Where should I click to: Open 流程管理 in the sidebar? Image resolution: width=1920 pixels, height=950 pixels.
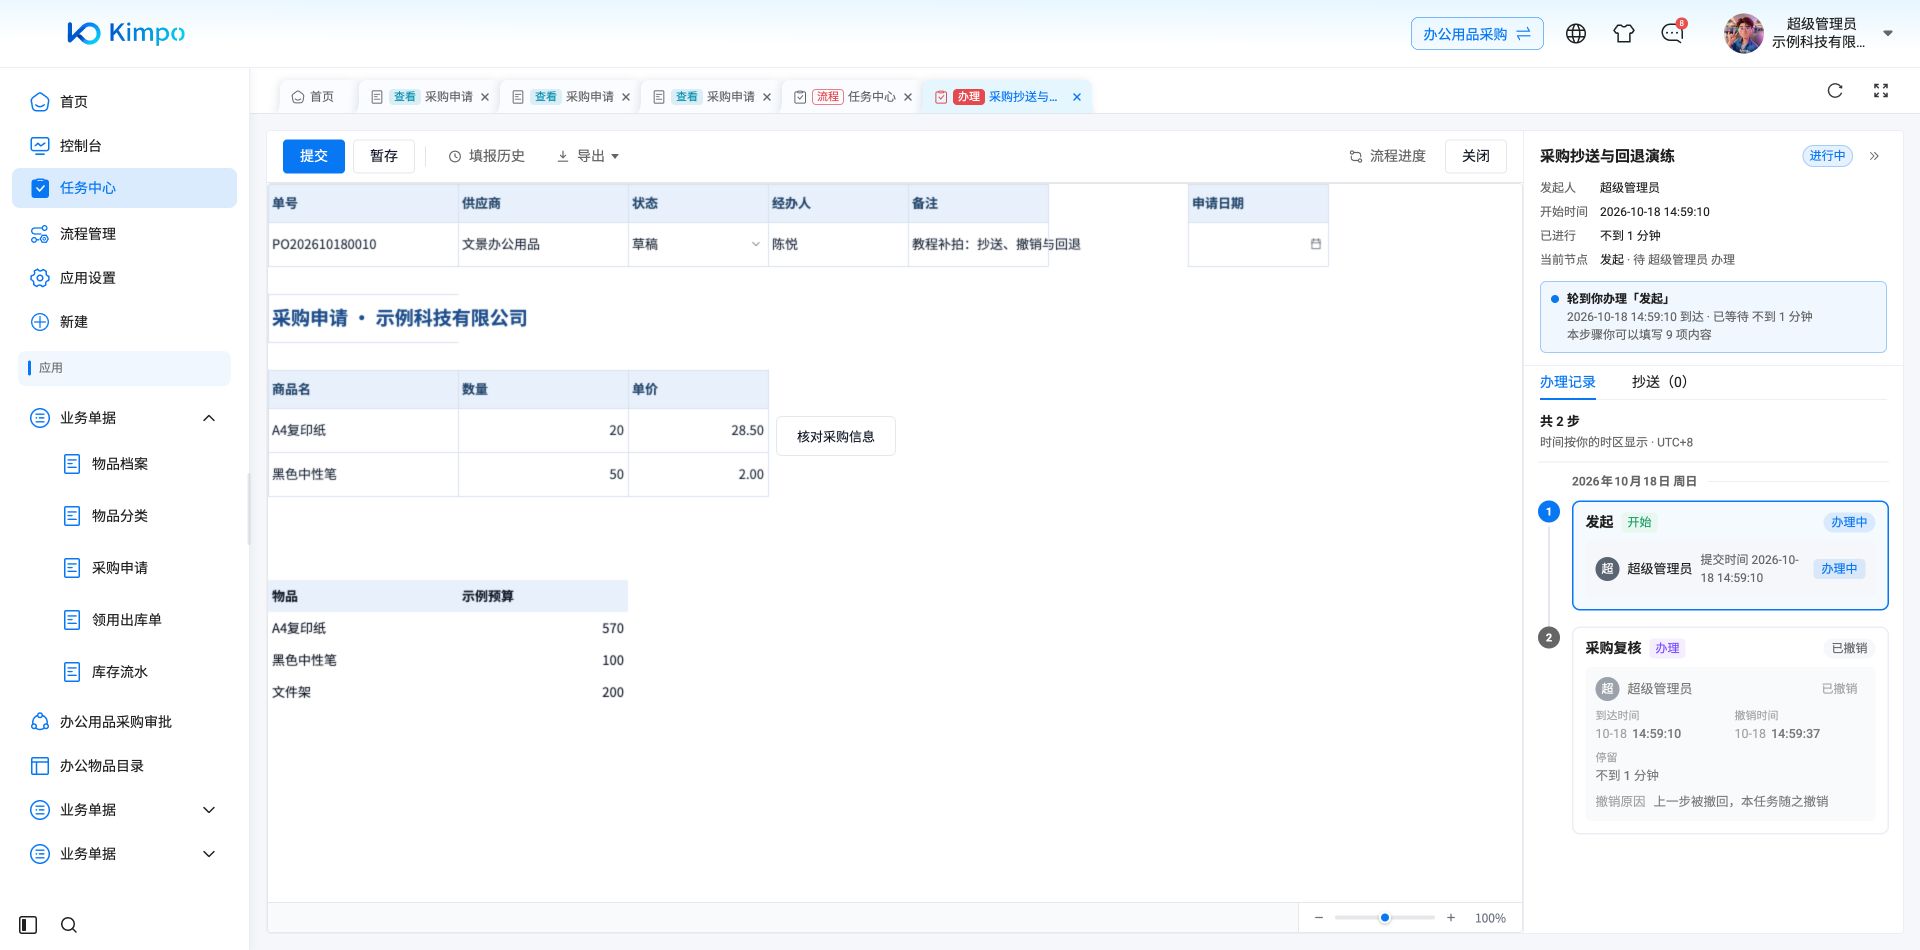coord(124,234)
